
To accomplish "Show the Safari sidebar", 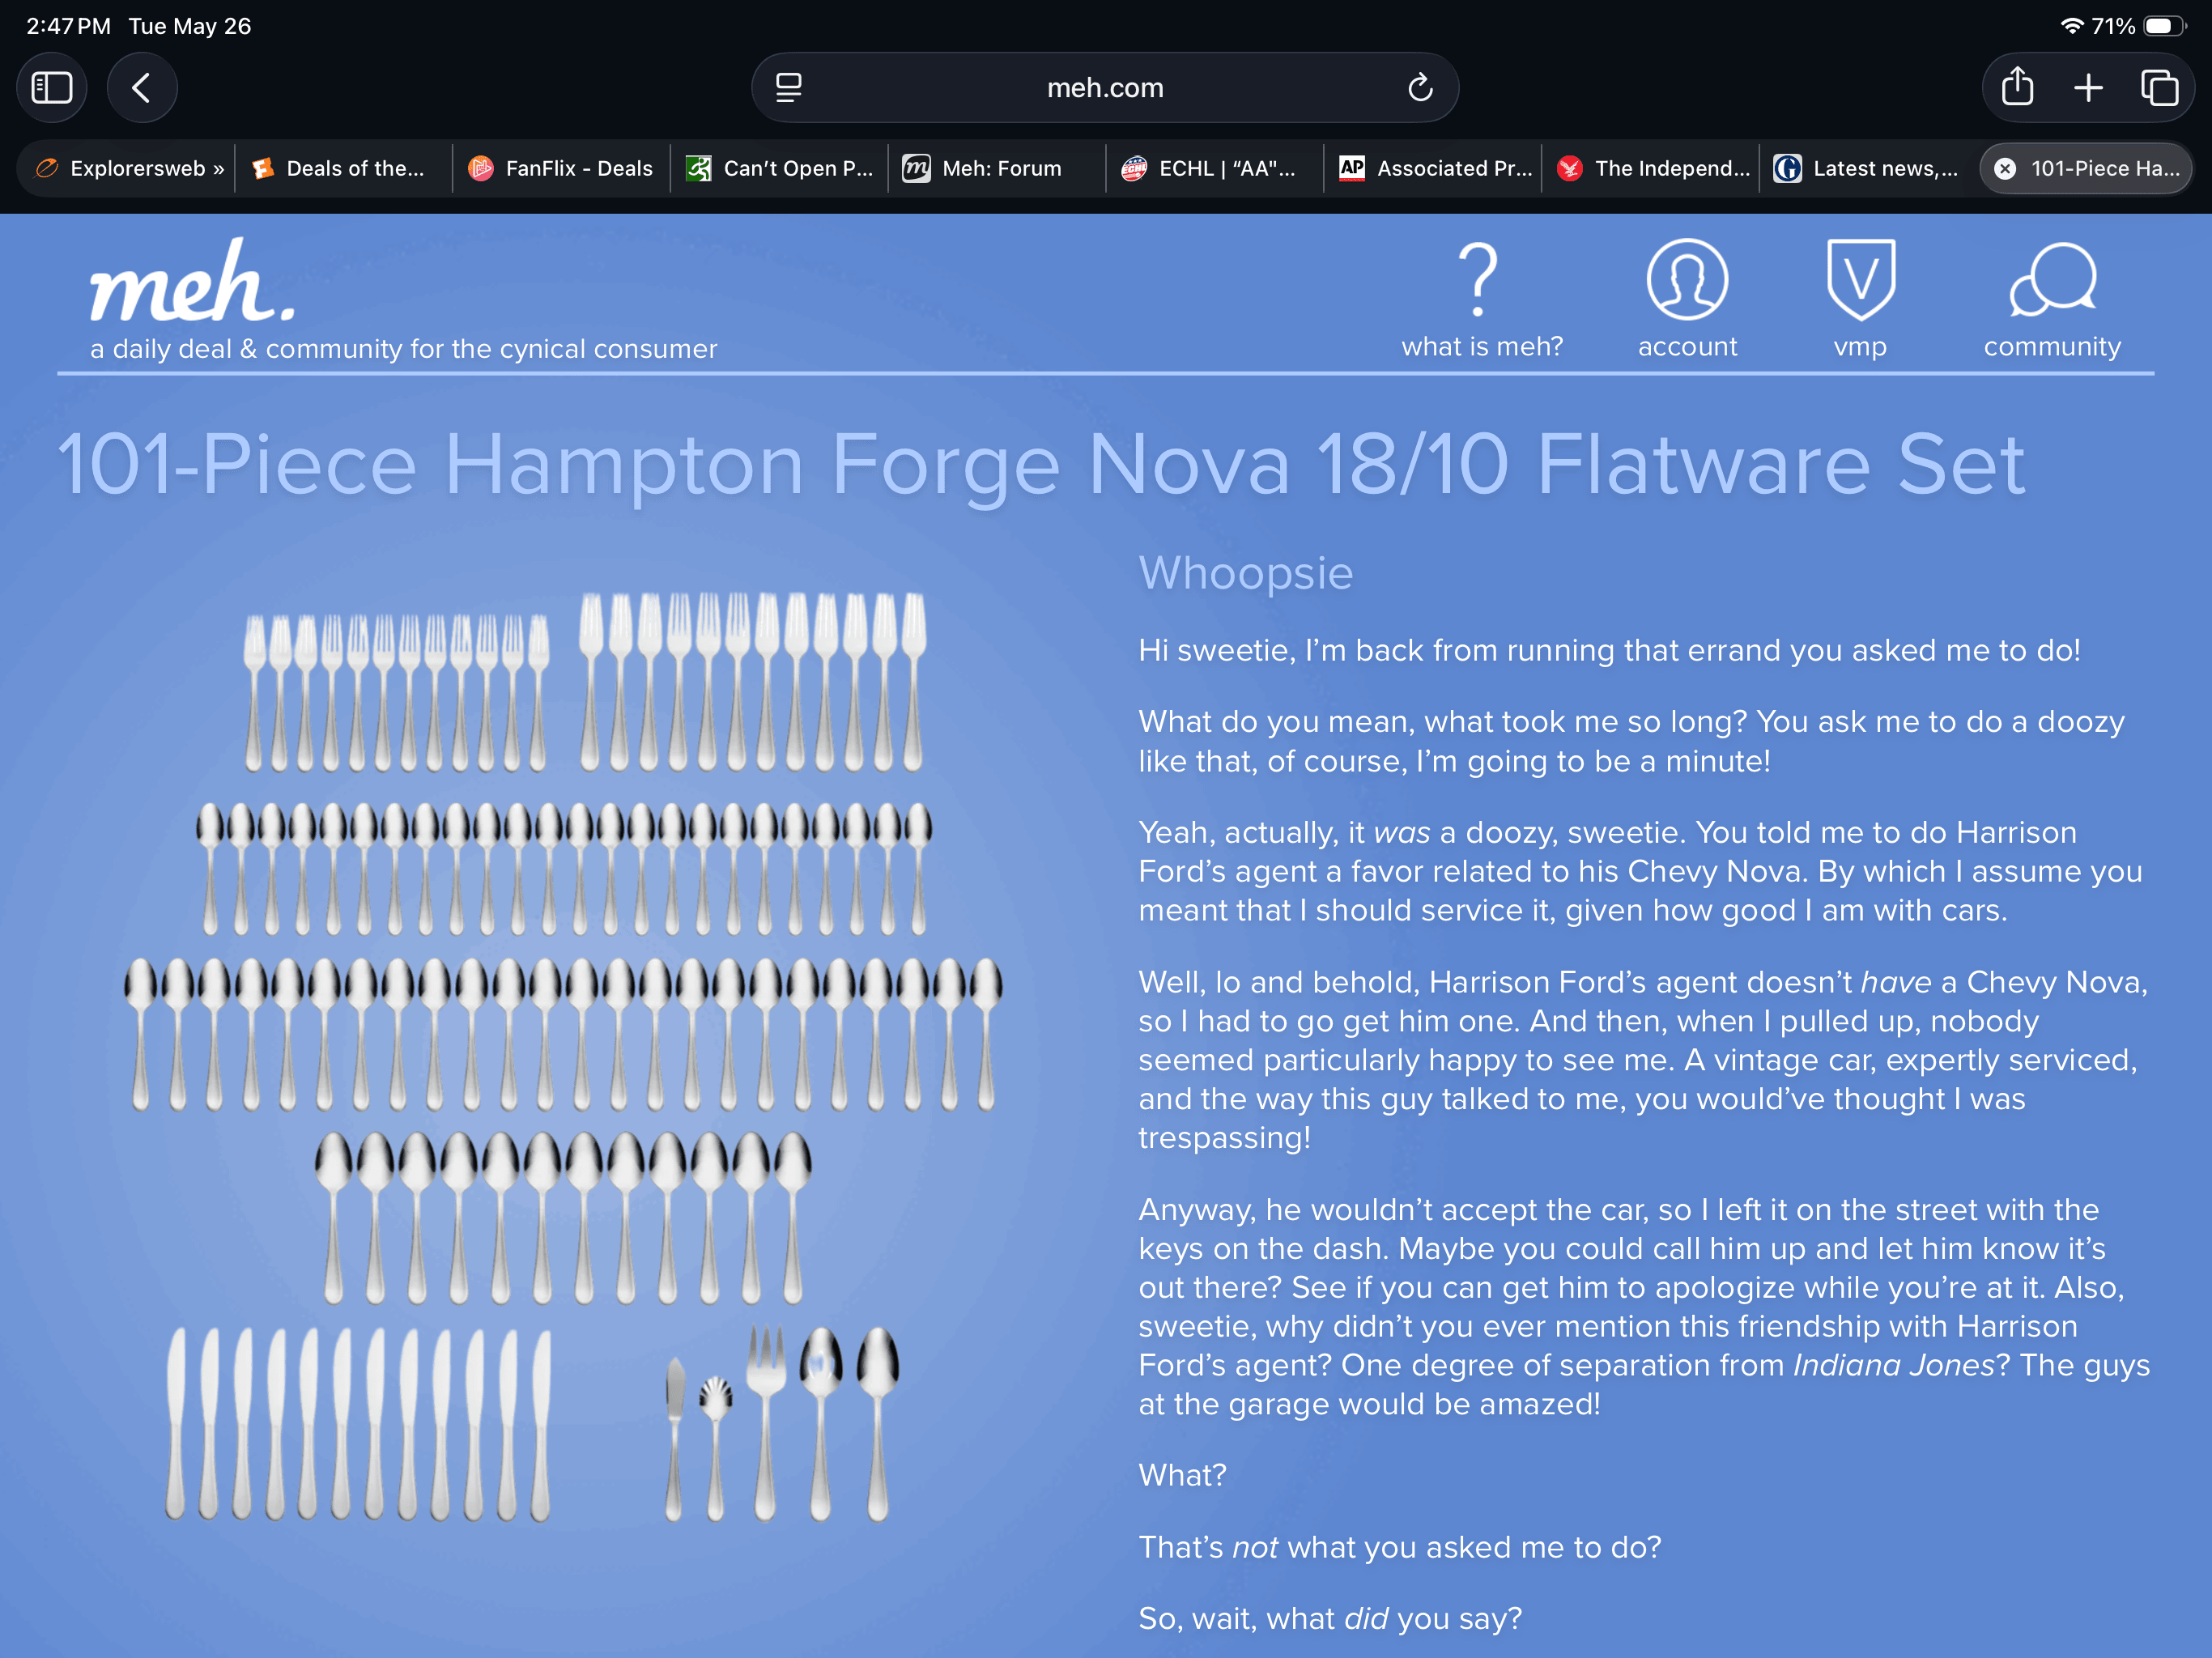I will point(52,88).
